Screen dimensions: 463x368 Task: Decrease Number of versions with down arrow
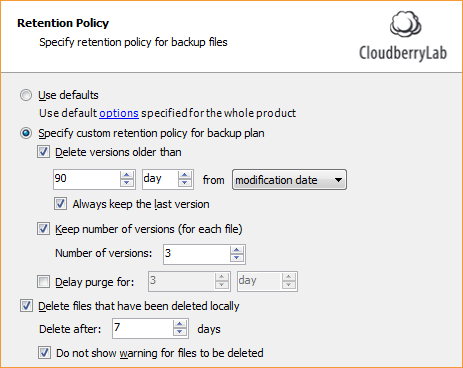point(237,258)
